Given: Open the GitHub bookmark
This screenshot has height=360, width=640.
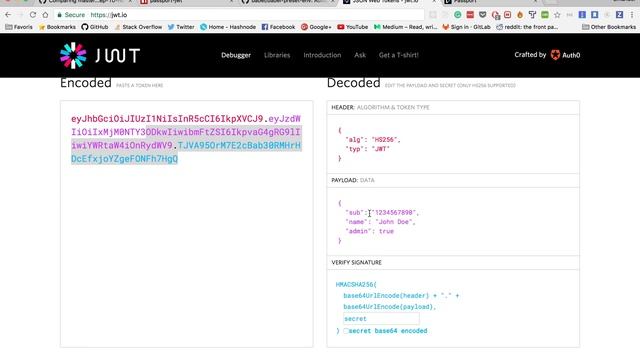Looking at the screenshot, I should (95, 27).
